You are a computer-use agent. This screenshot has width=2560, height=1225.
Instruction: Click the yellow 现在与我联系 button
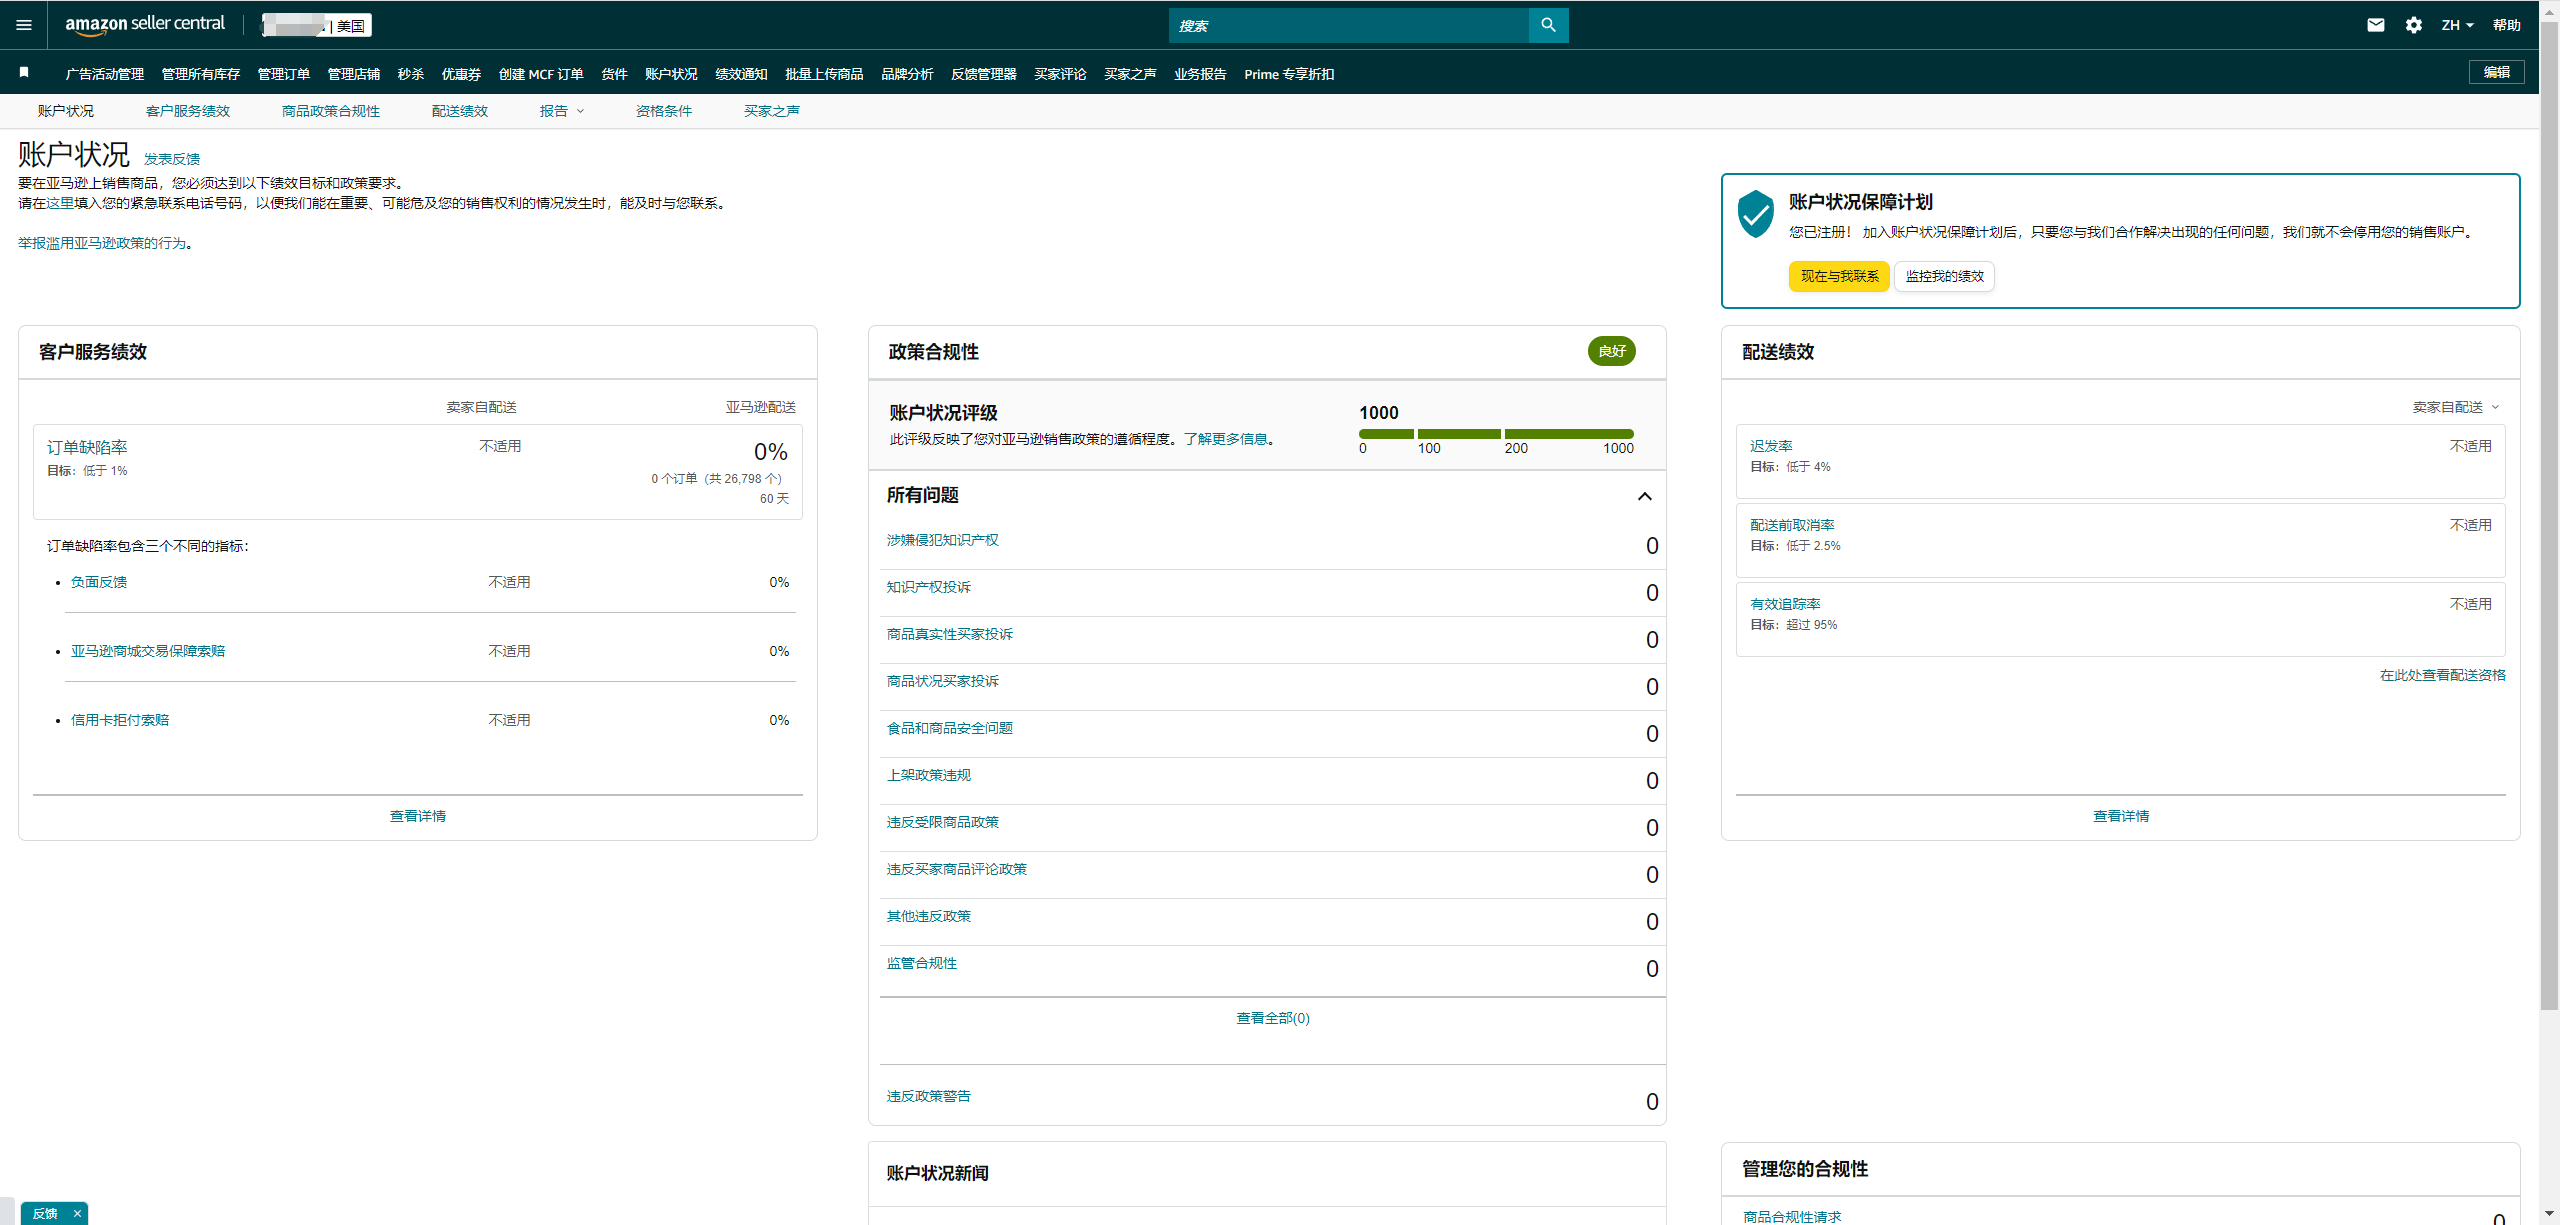click(x=1839, y=276)
